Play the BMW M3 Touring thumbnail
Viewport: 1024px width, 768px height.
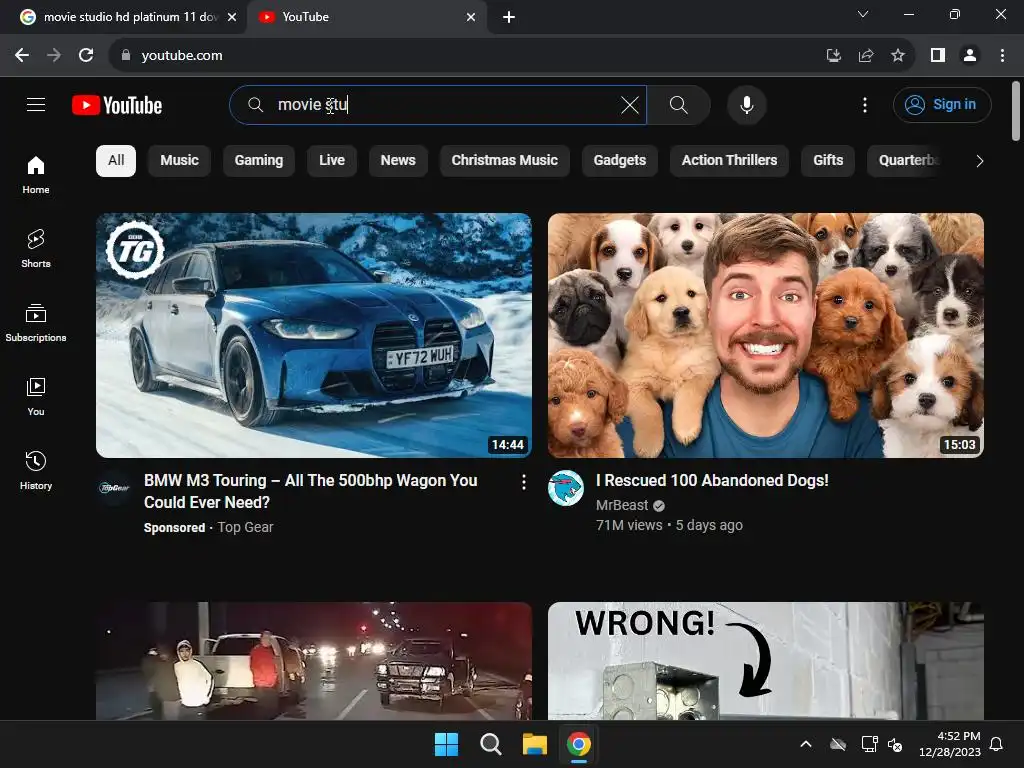pyautogui.click(x=313, y=335)
